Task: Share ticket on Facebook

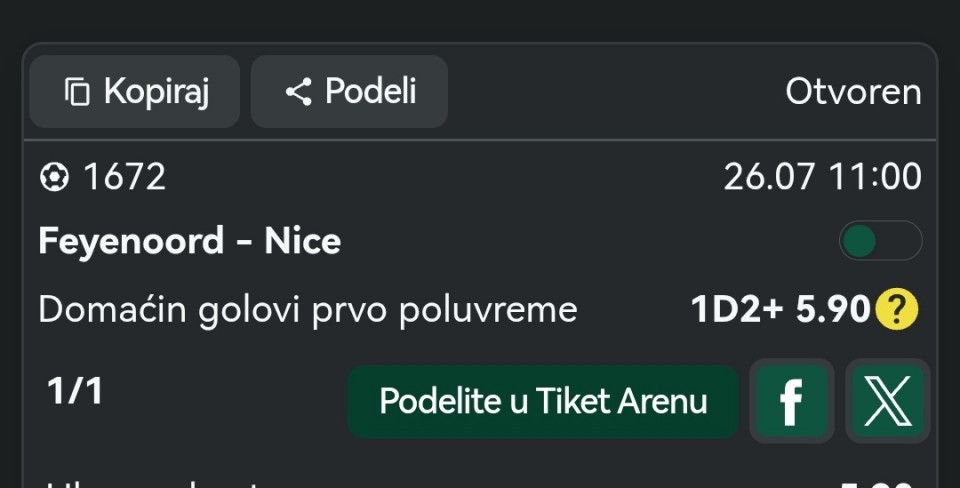Action: tap(792, 401)
